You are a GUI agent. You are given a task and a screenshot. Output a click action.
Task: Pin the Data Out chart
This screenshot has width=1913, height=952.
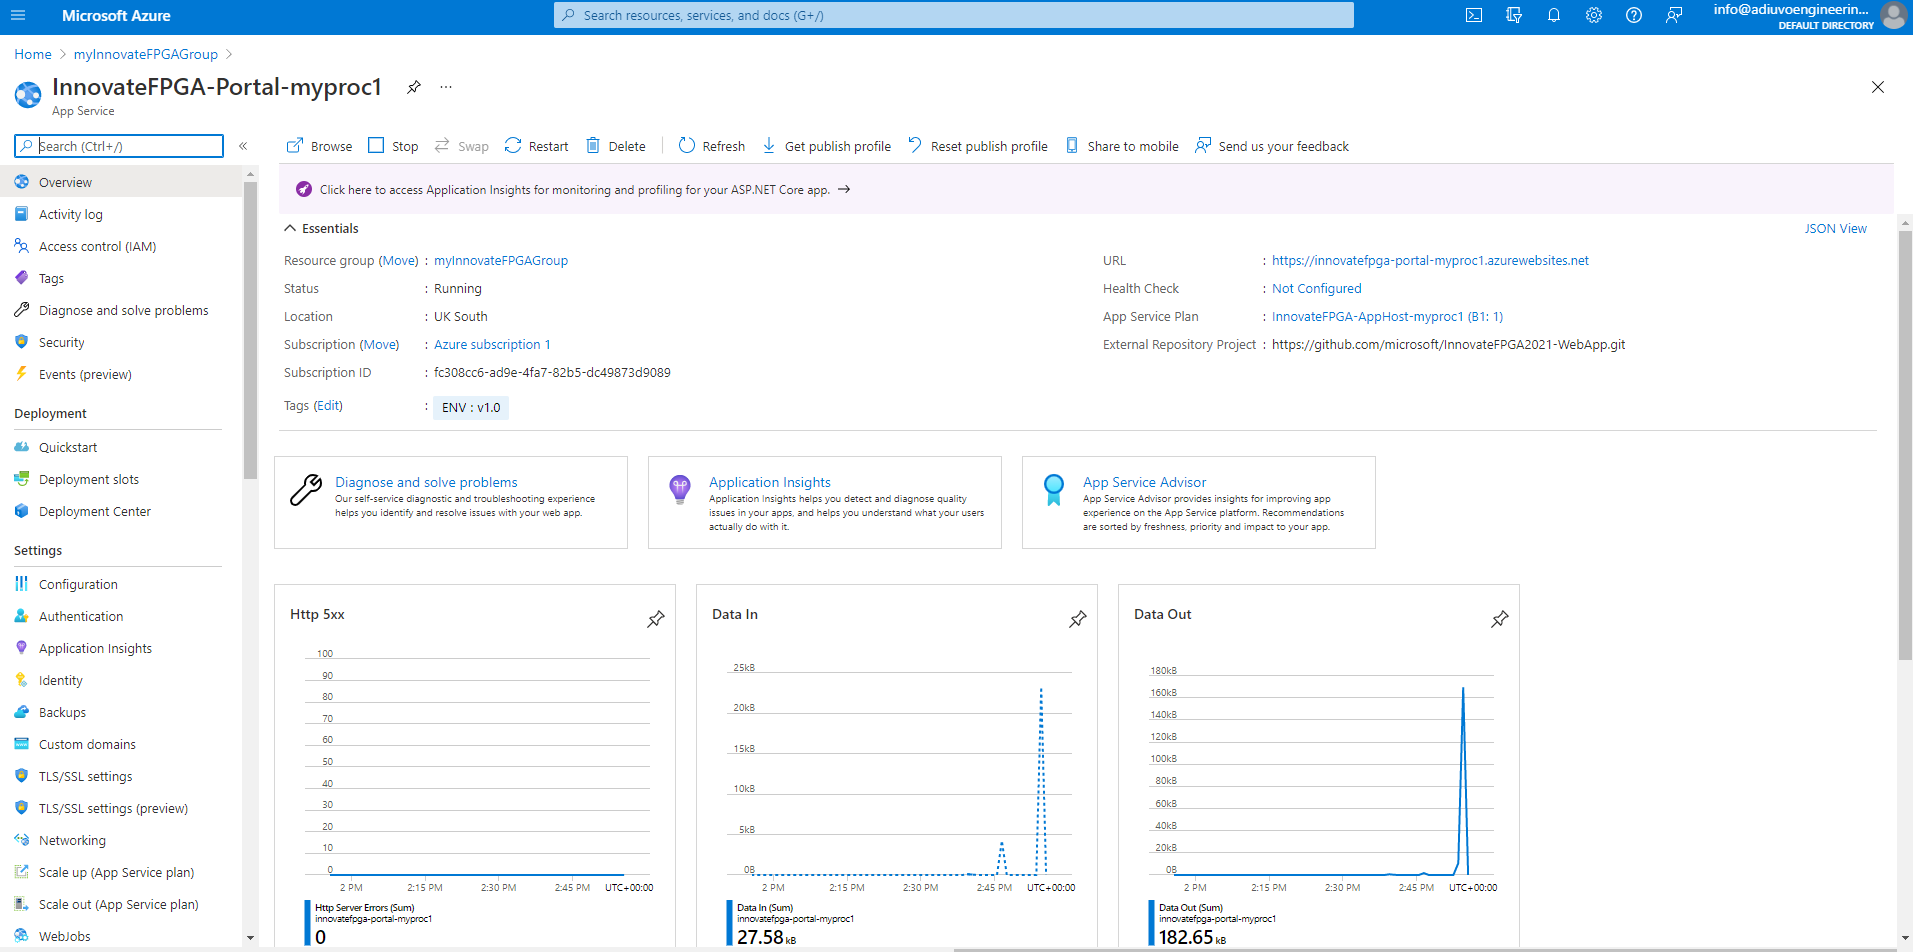(1499, 619)
